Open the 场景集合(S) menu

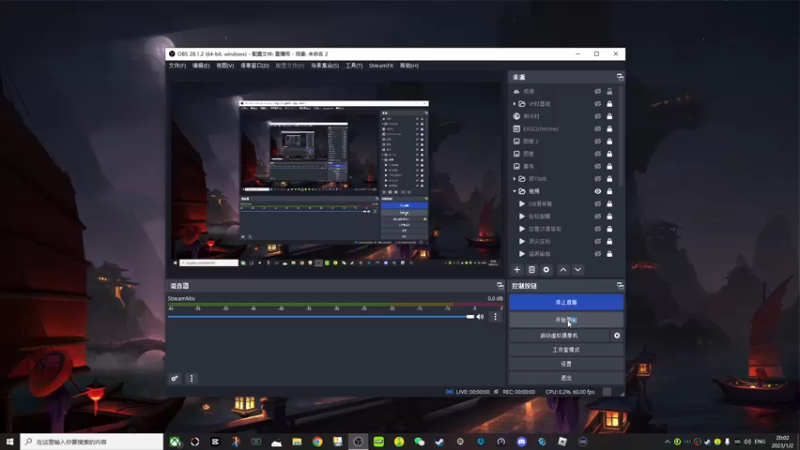click(325, 66)
